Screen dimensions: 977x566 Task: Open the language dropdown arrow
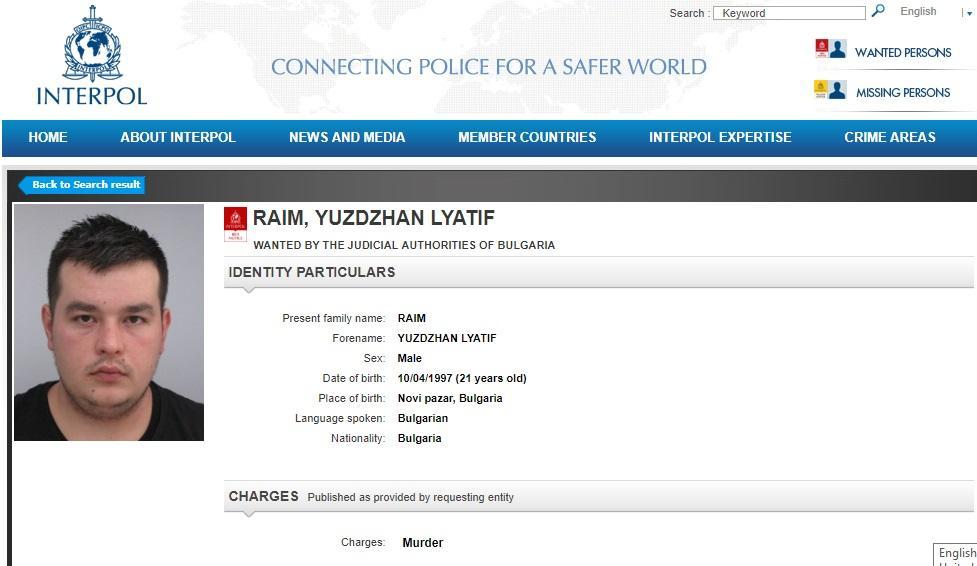tap(966, 13)
